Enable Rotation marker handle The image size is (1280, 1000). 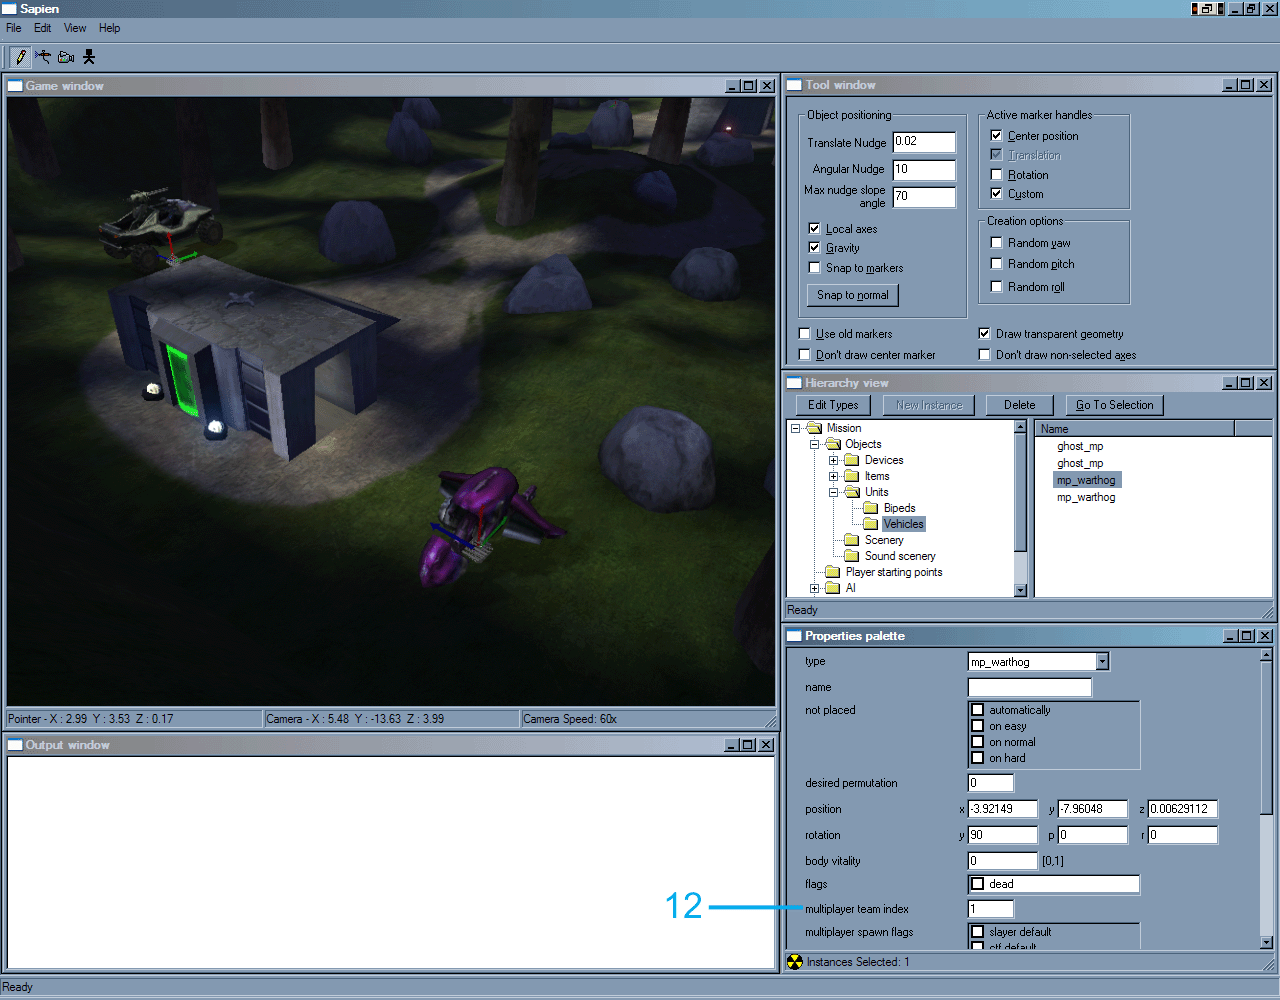(x=996, y=174)
